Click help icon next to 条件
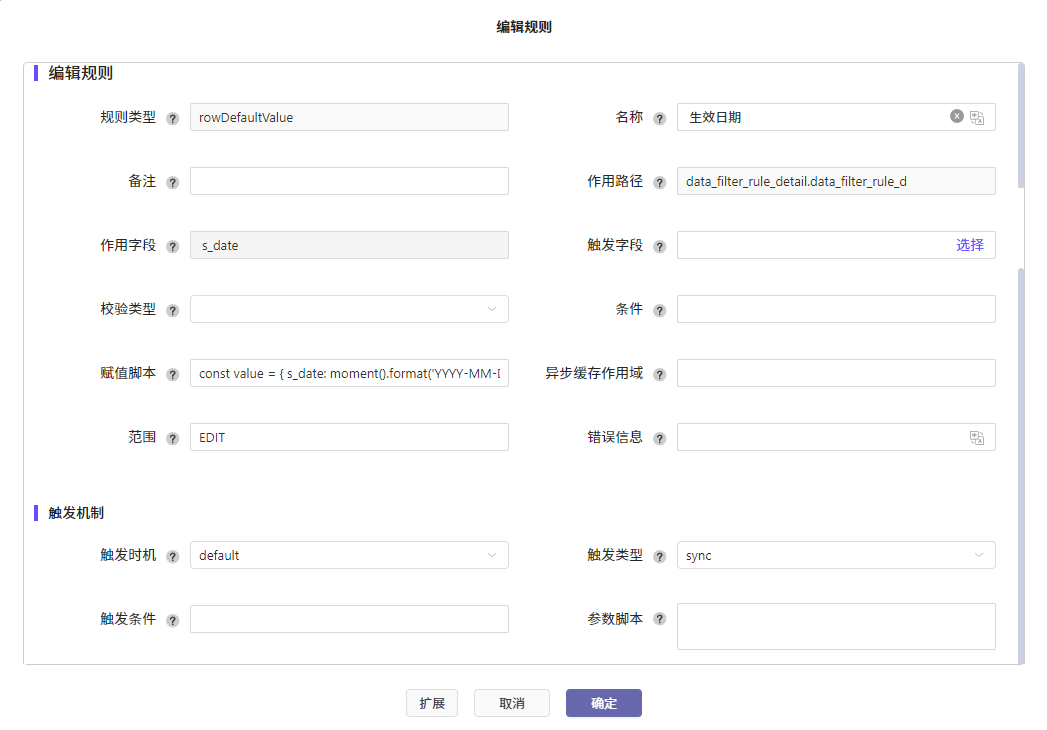The height and width of the screenshot is (730, 1047). coord(659,311)
